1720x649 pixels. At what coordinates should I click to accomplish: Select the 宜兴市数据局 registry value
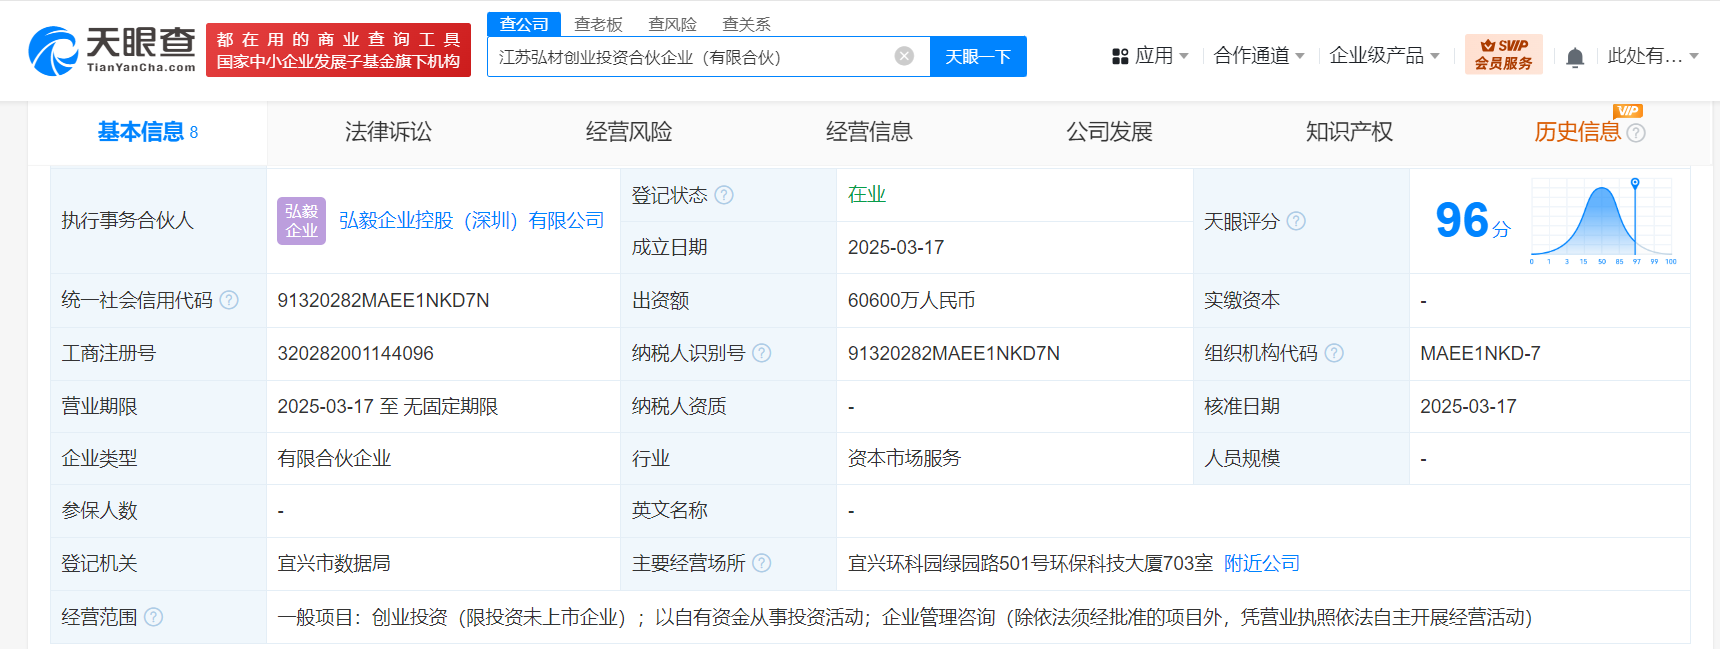pos(334,563)
